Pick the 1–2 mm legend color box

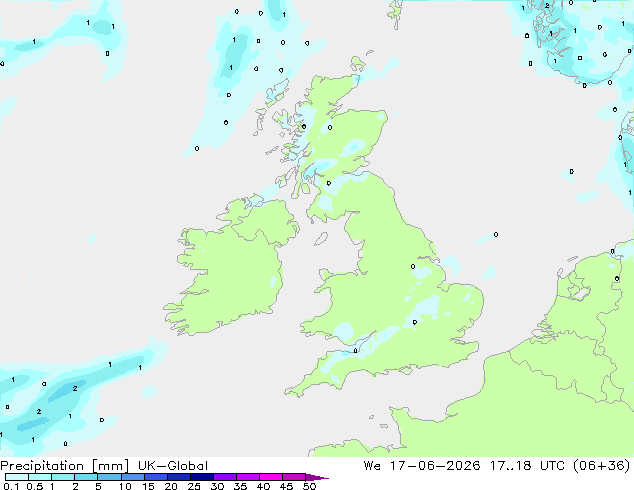click(x=63, y=477)
